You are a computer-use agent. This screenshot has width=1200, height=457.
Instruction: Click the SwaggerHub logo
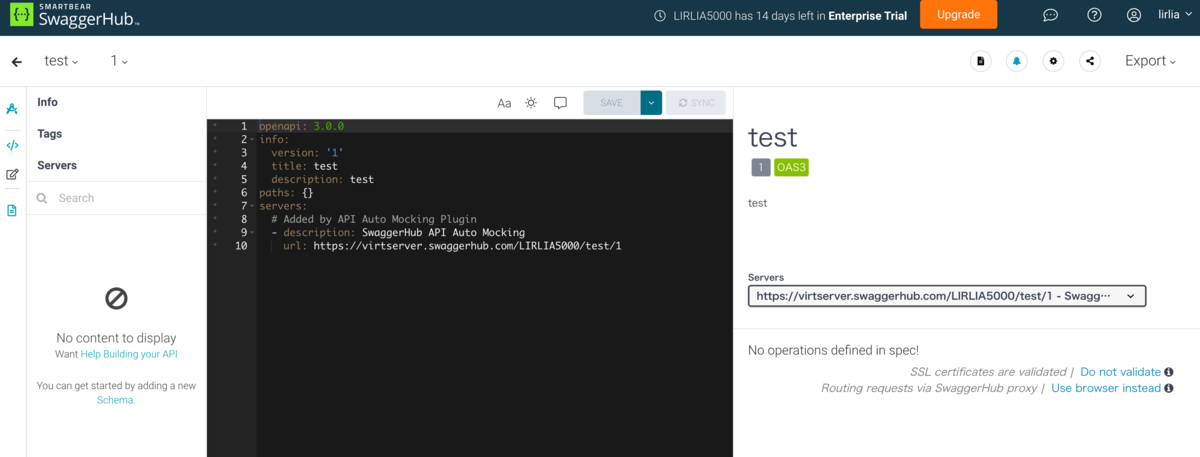pos(75,16)
